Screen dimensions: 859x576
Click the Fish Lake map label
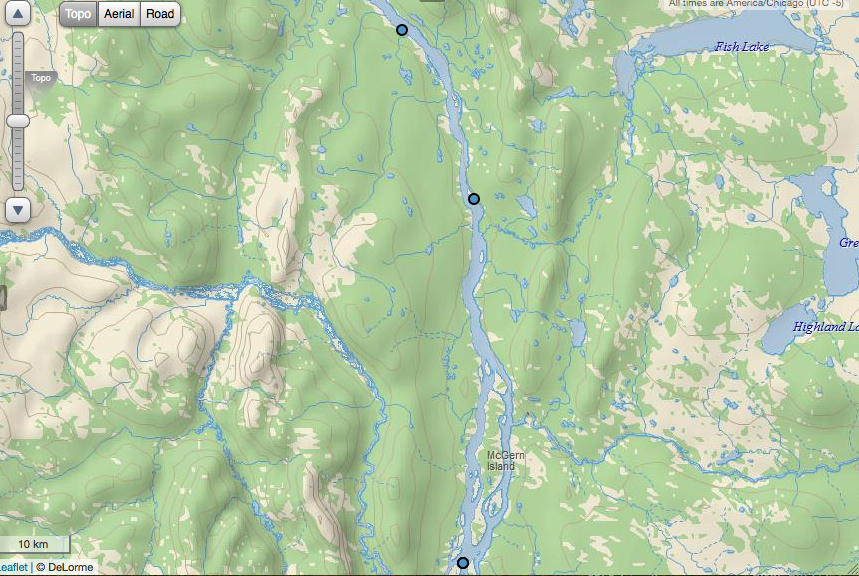click(742, 47)
